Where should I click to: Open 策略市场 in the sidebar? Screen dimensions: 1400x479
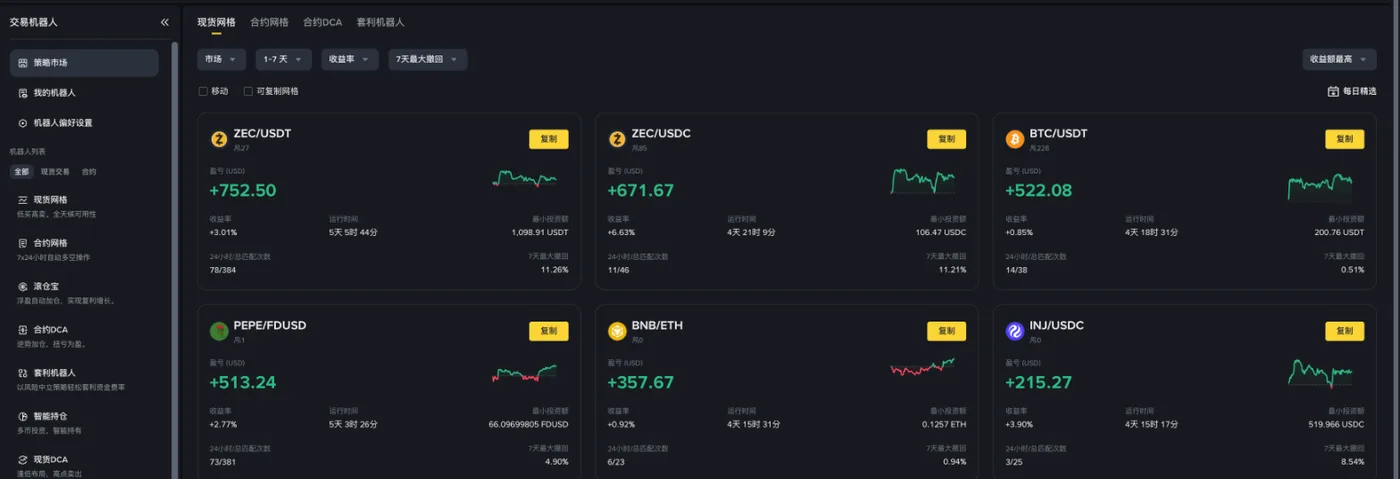point(84,63)
